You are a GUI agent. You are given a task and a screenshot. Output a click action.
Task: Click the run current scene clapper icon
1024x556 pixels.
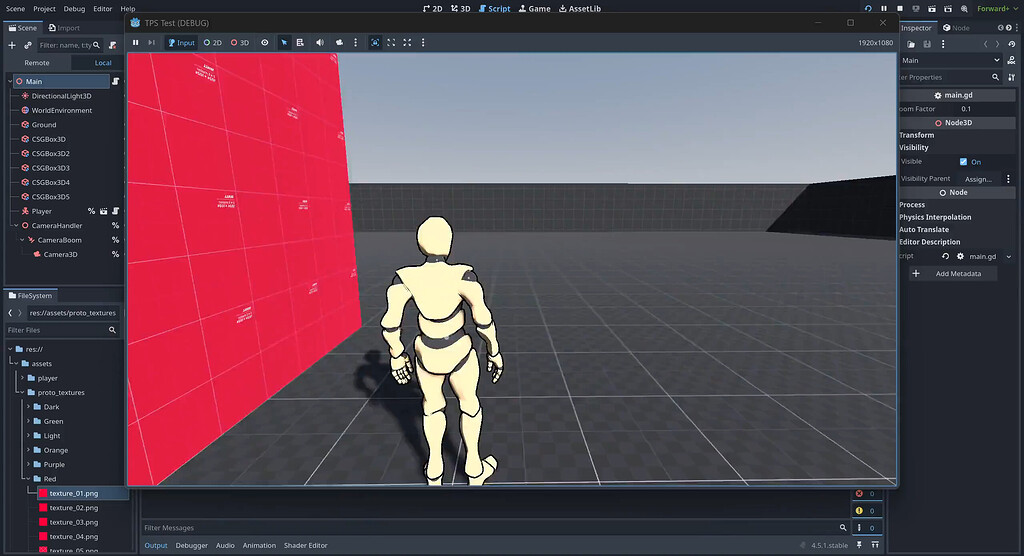click(x=932, y=8)
